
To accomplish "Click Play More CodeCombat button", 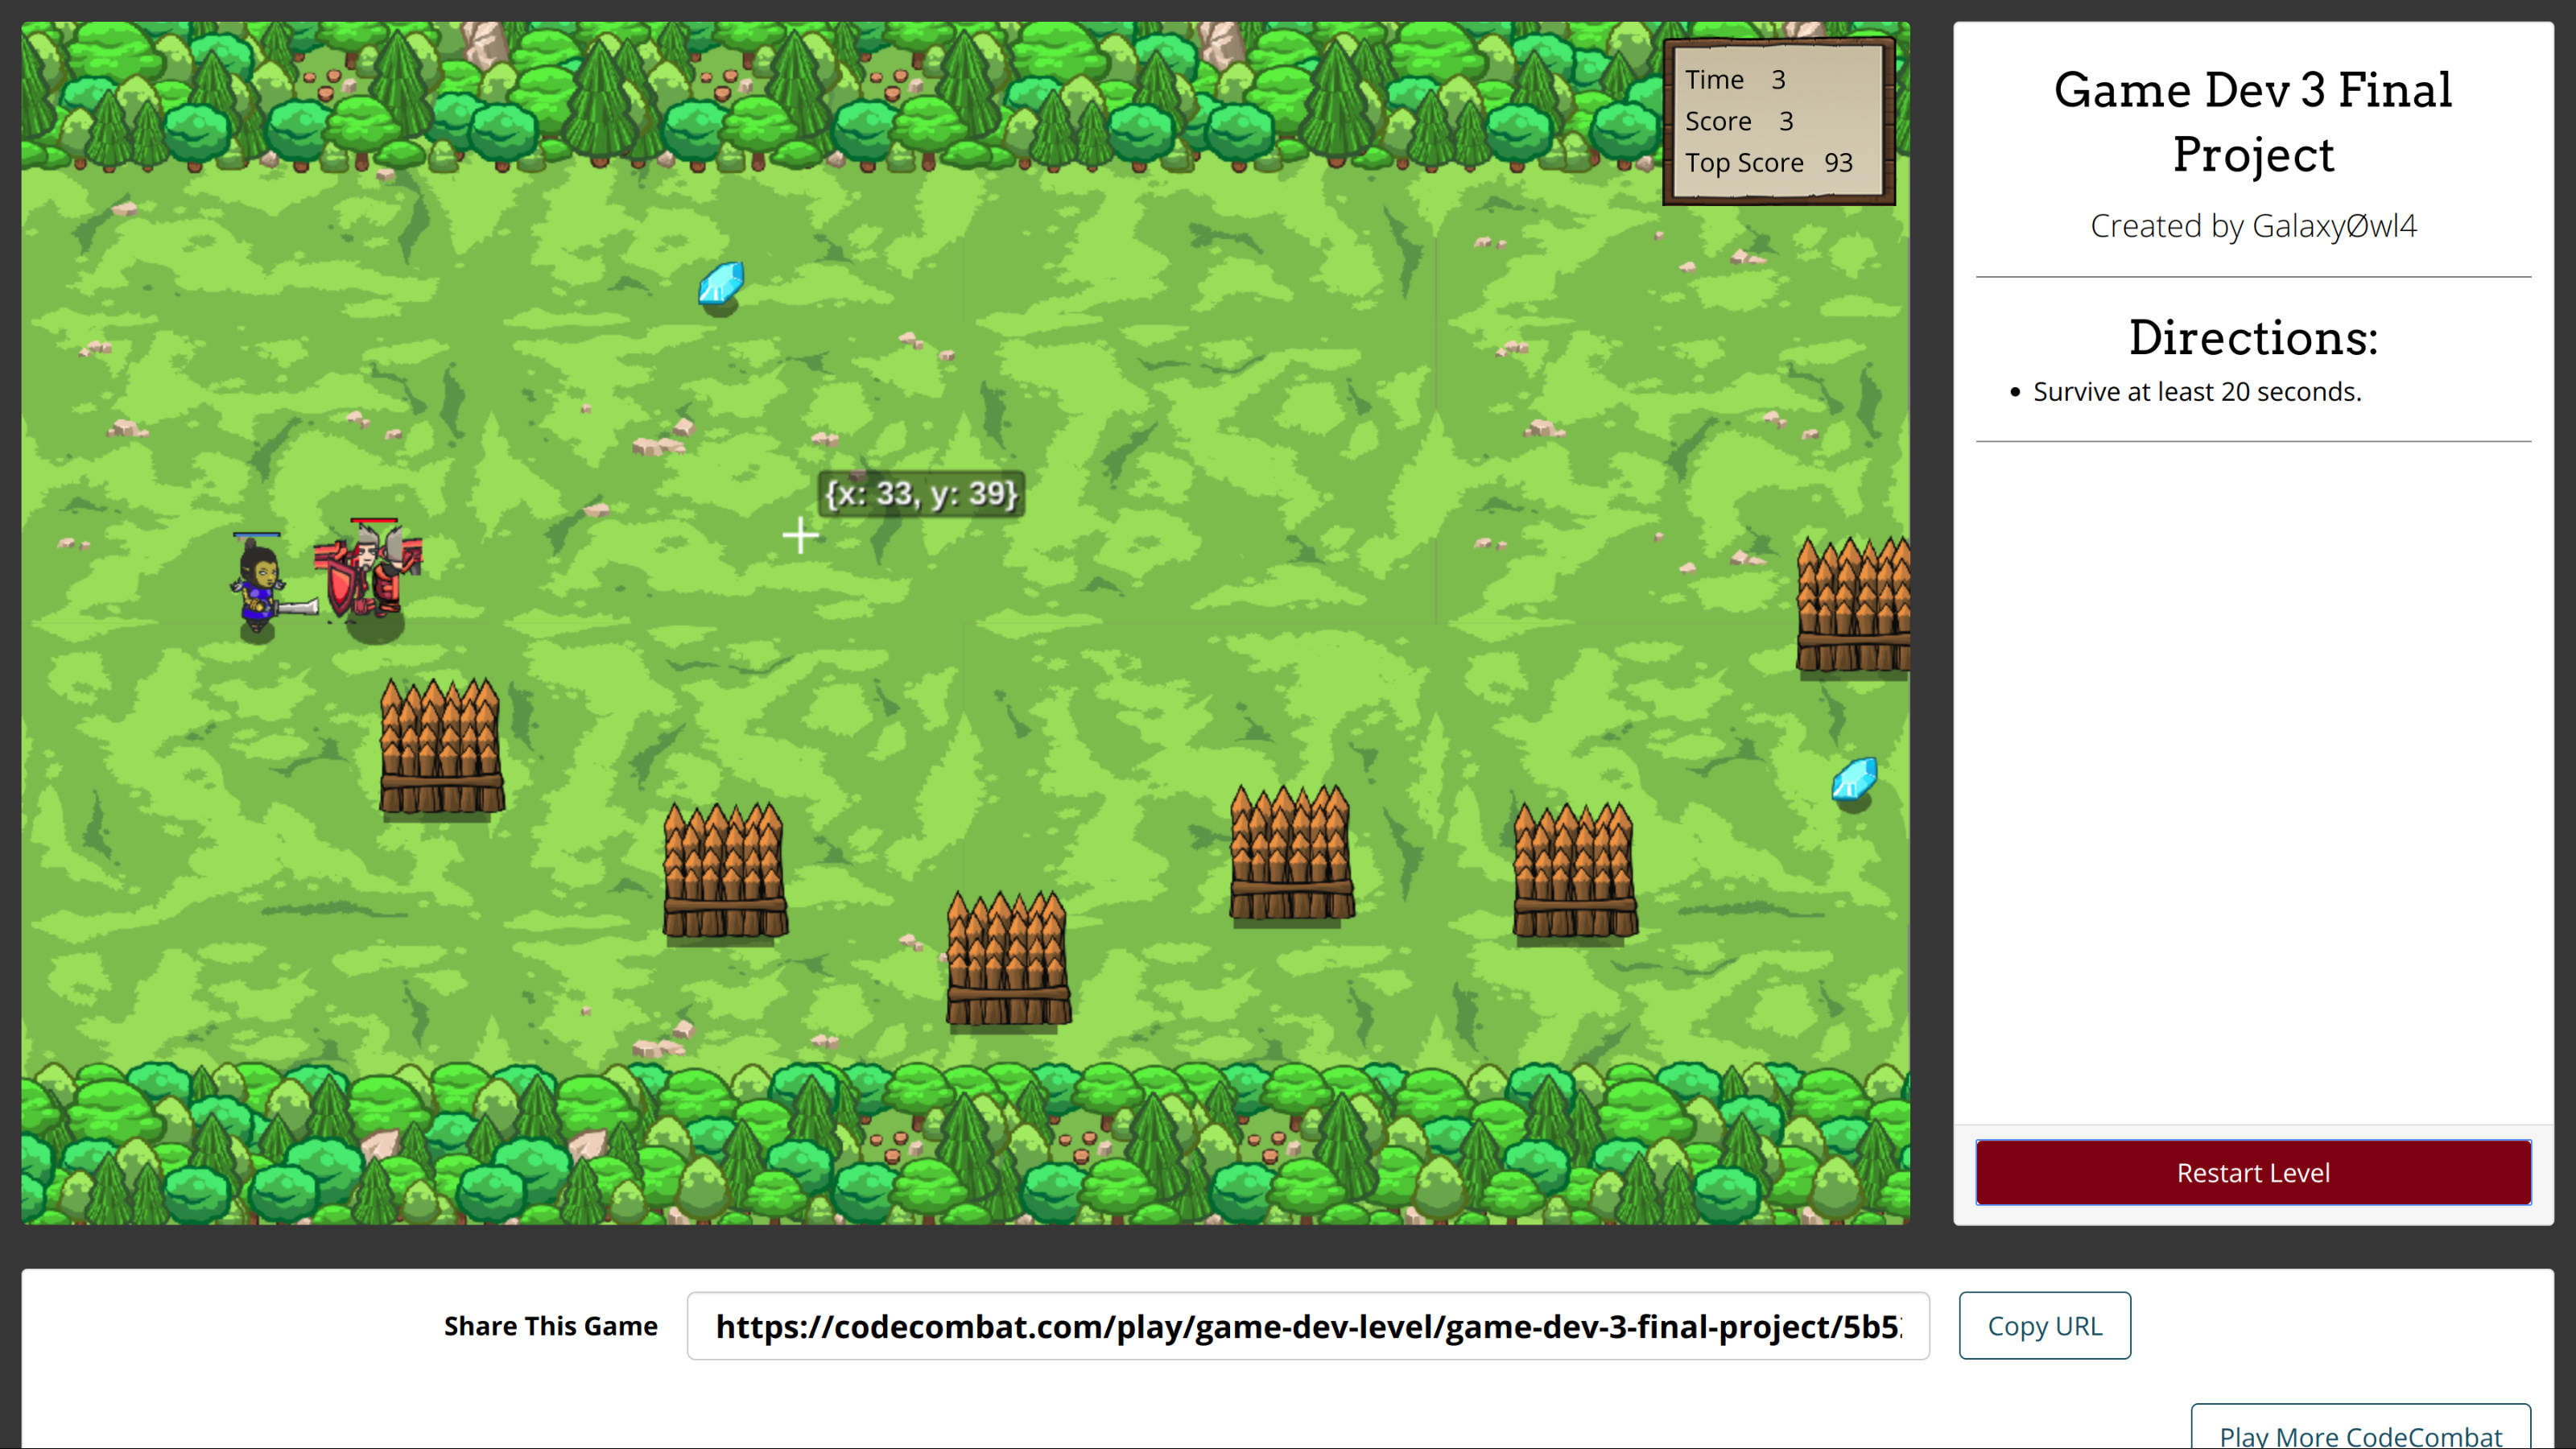I will pyautogui.click(x=2360, y=1434).
